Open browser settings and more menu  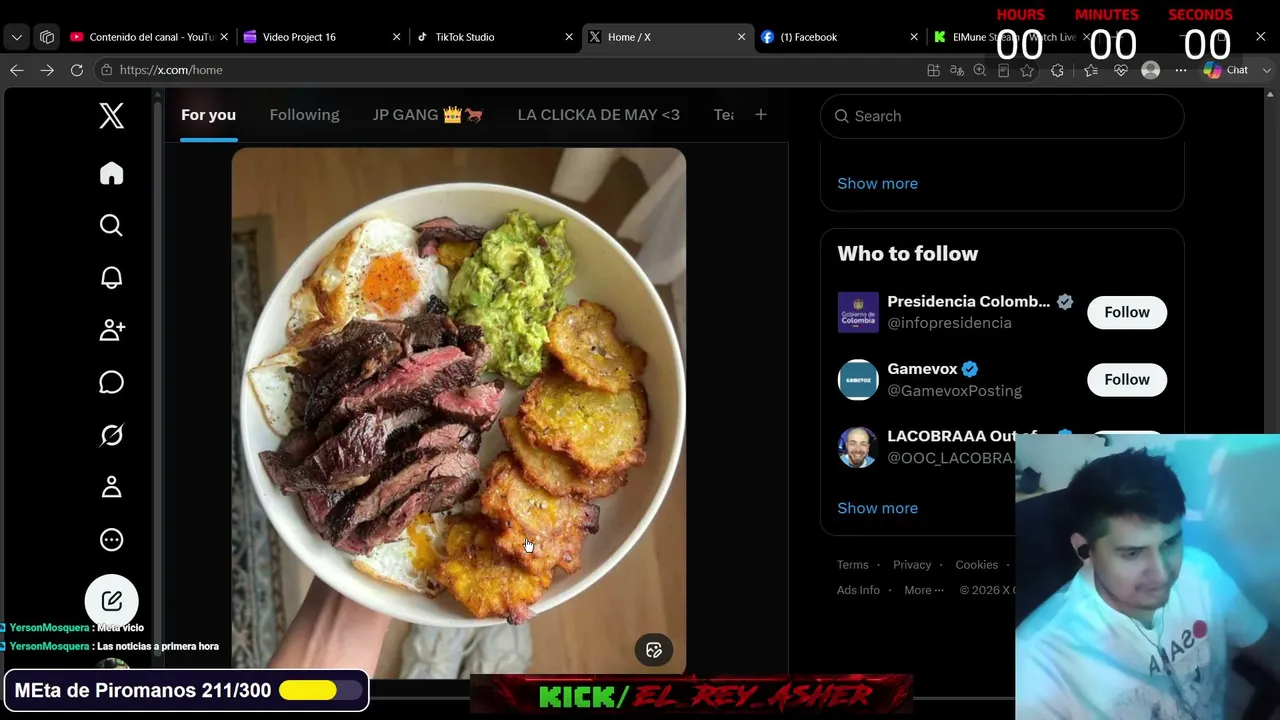(x=1181, y=70)
